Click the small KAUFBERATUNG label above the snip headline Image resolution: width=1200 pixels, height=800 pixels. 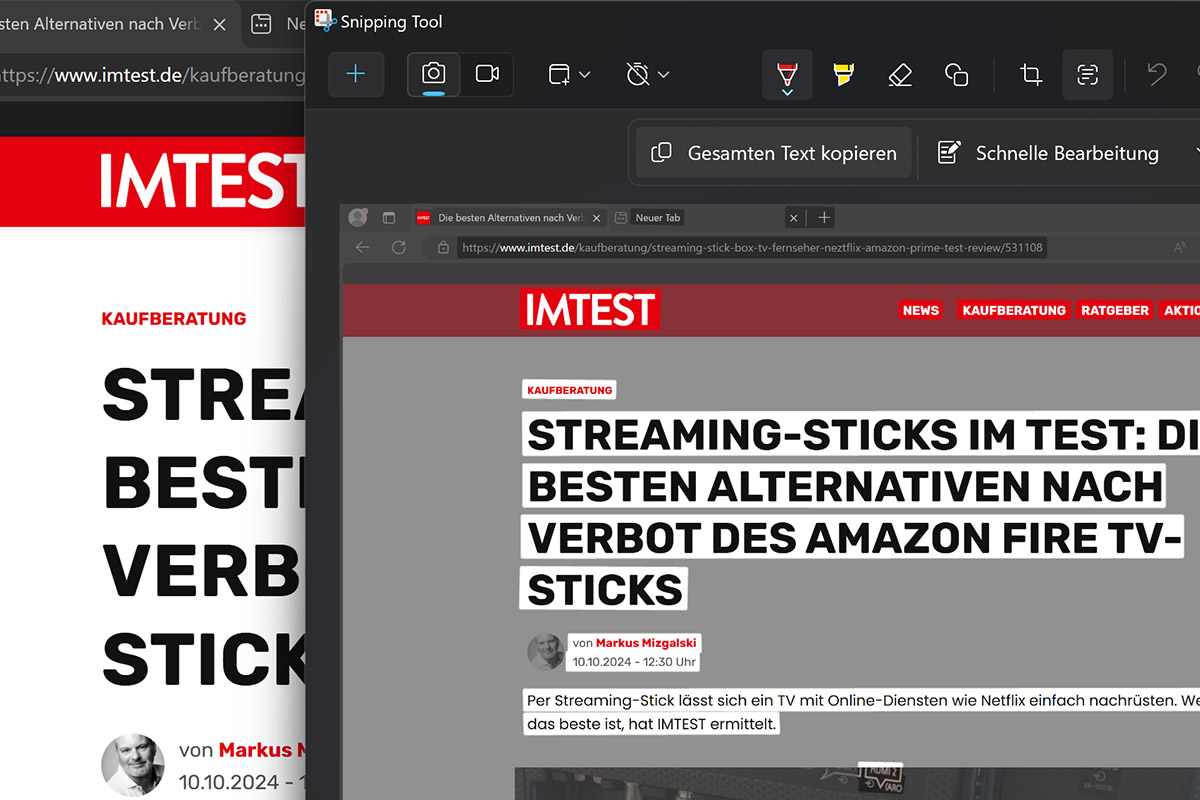(569, 390)
